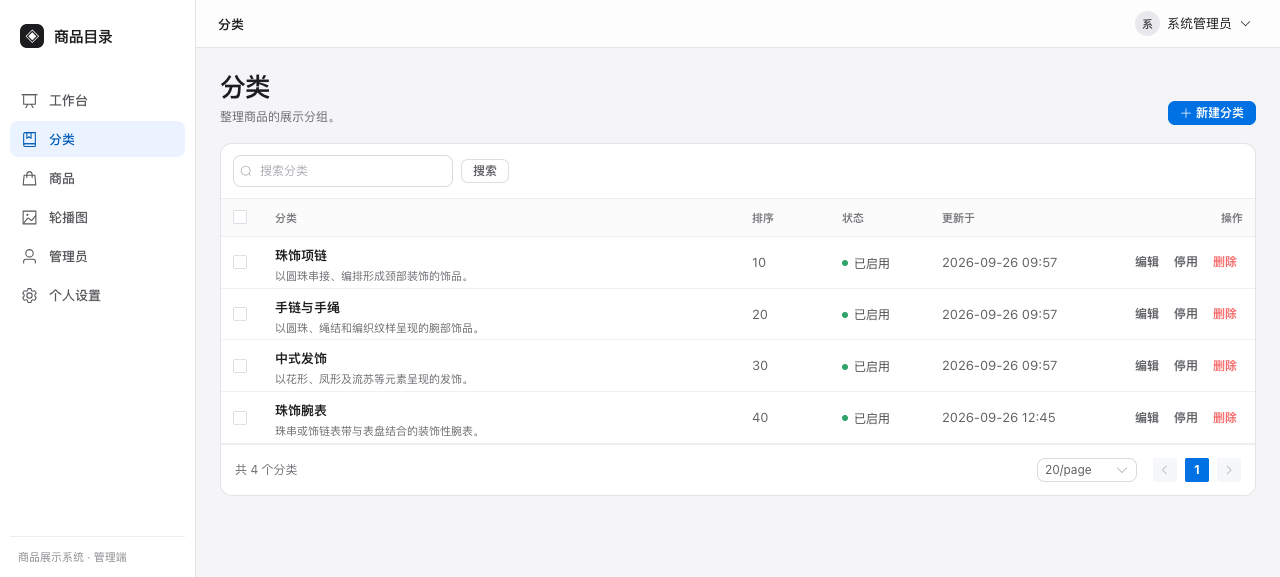Click the 手链与手绳 category name
This screenshot has width=1280, height=577.
308,307
